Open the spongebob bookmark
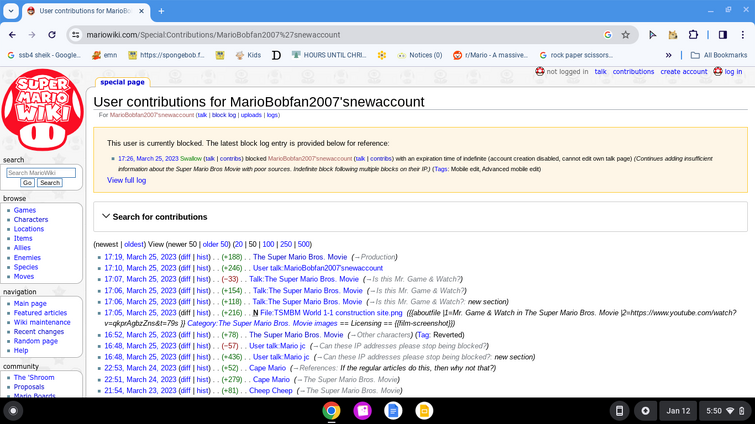Viewport: 755px width, 424px height. [166, 55]
